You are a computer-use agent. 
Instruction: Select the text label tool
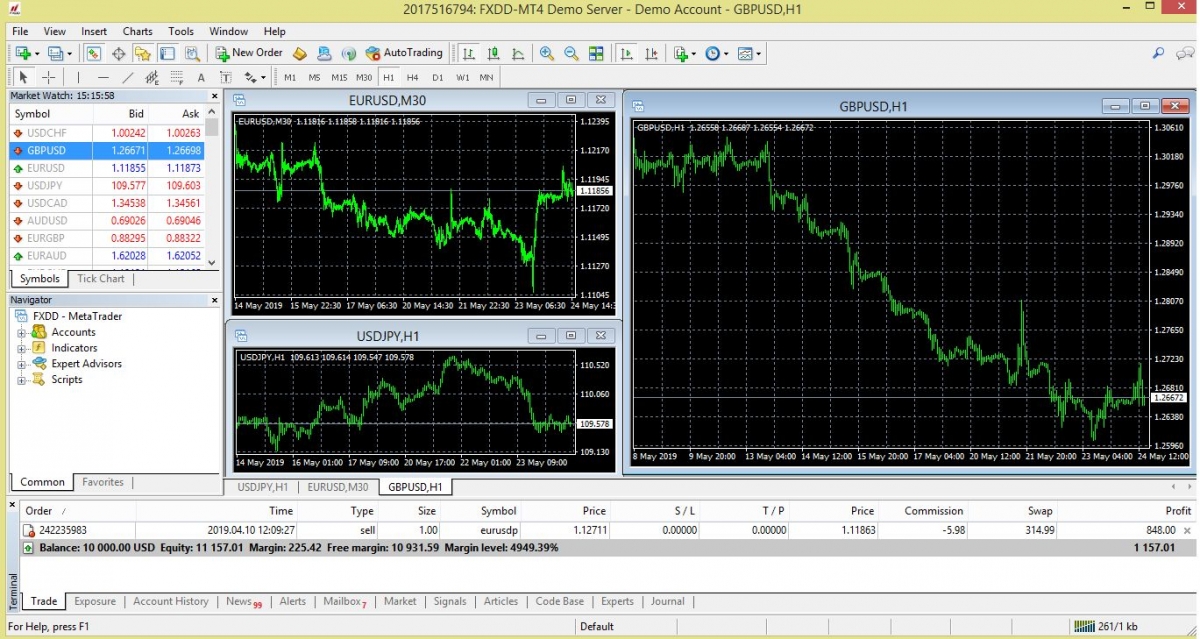click(225, 77)
